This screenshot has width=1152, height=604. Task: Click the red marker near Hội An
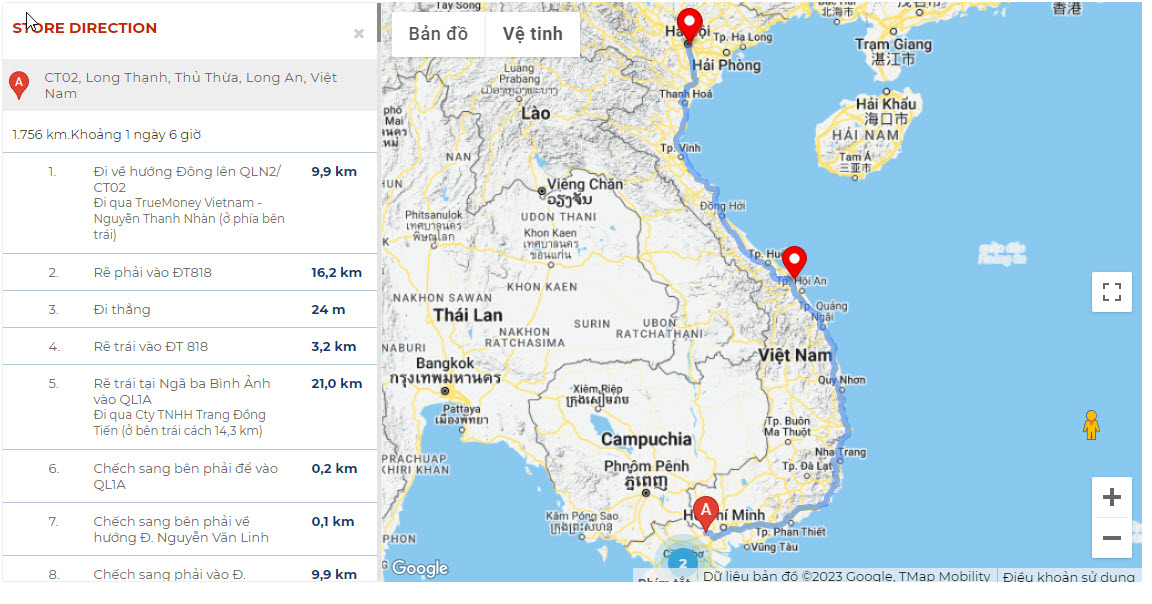[x=794, y=260]
